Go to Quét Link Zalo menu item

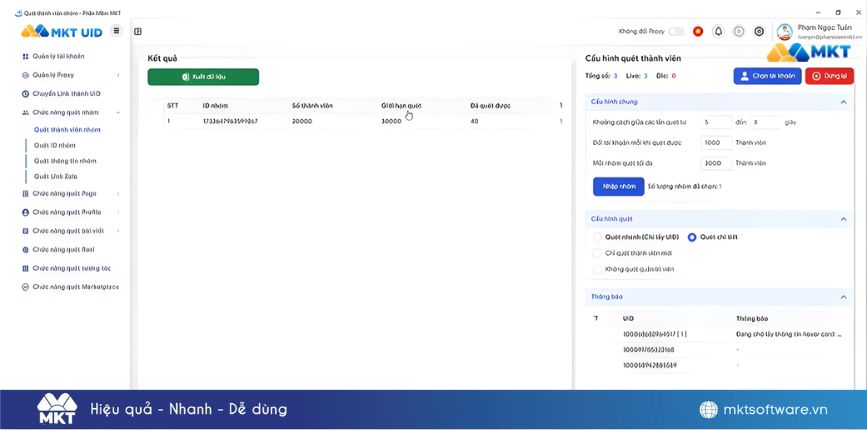click(58, 176)
